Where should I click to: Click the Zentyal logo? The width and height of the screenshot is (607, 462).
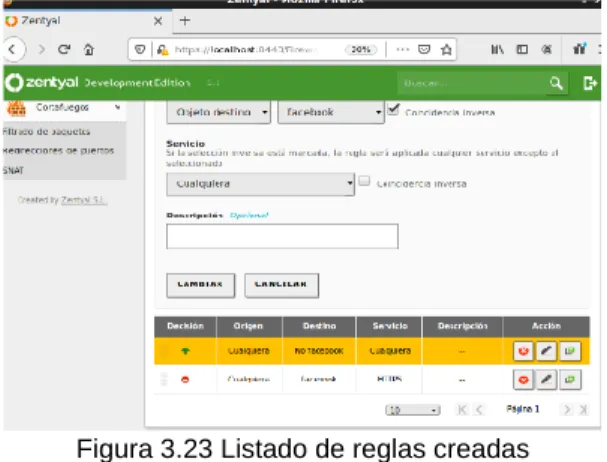pyautogui.click(x=42, y=82)
